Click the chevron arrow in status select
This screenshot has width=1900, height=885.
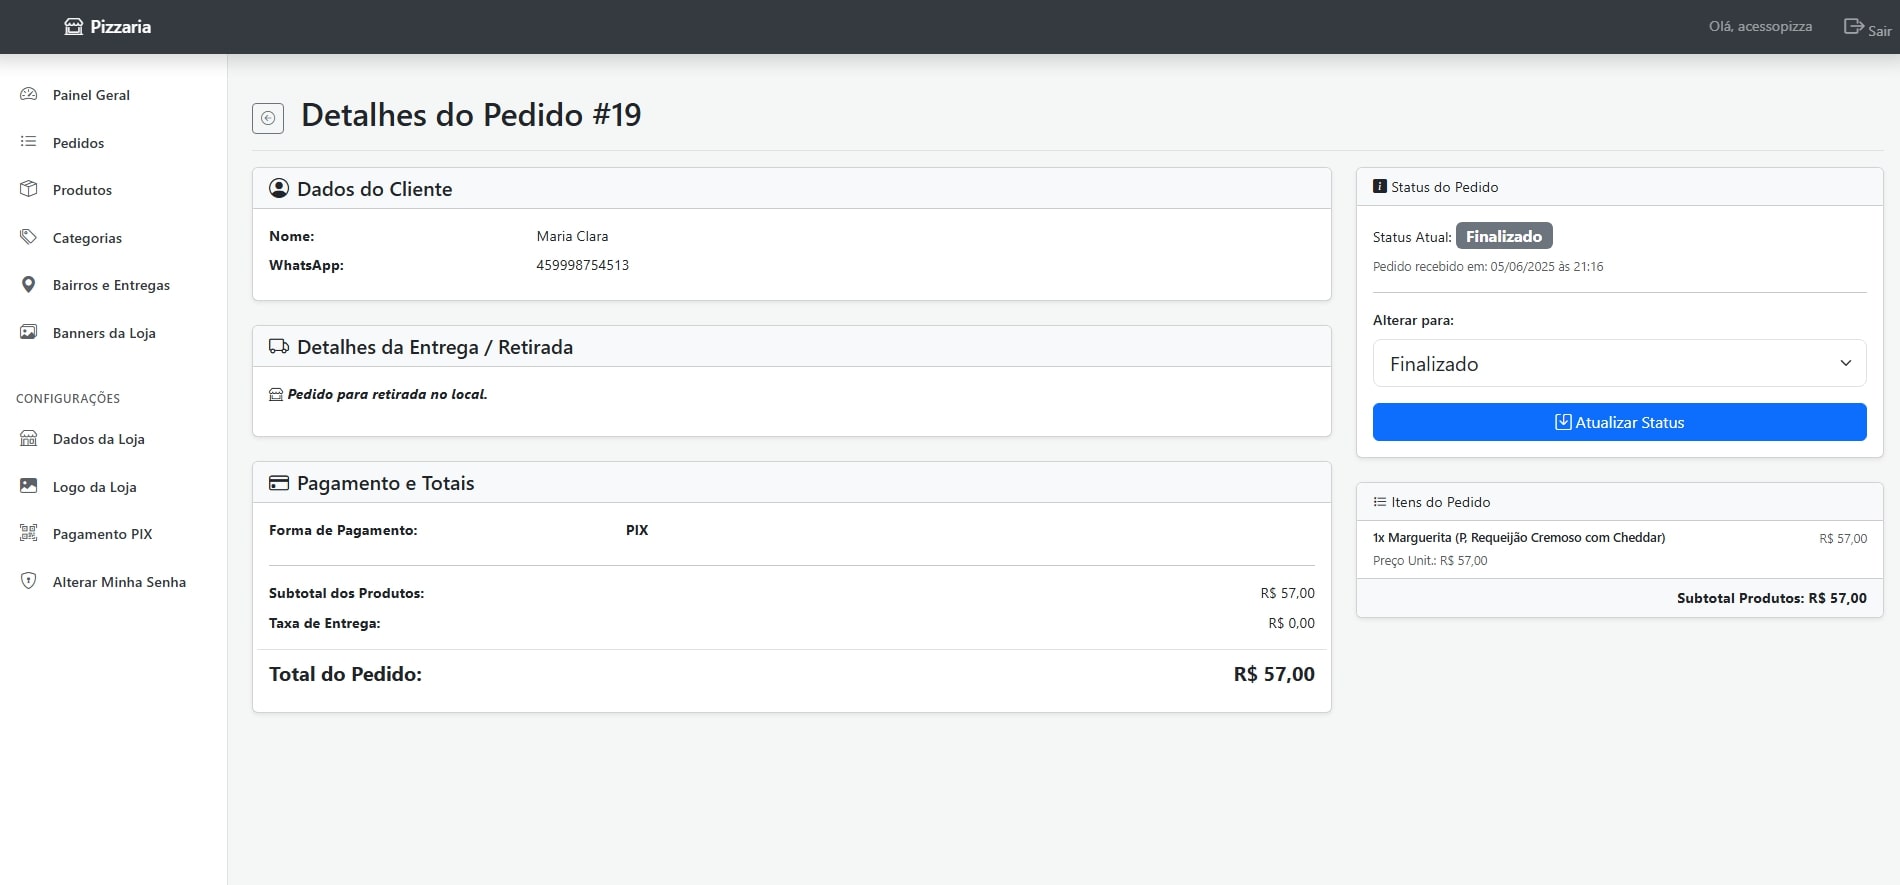pos(1845,363)
